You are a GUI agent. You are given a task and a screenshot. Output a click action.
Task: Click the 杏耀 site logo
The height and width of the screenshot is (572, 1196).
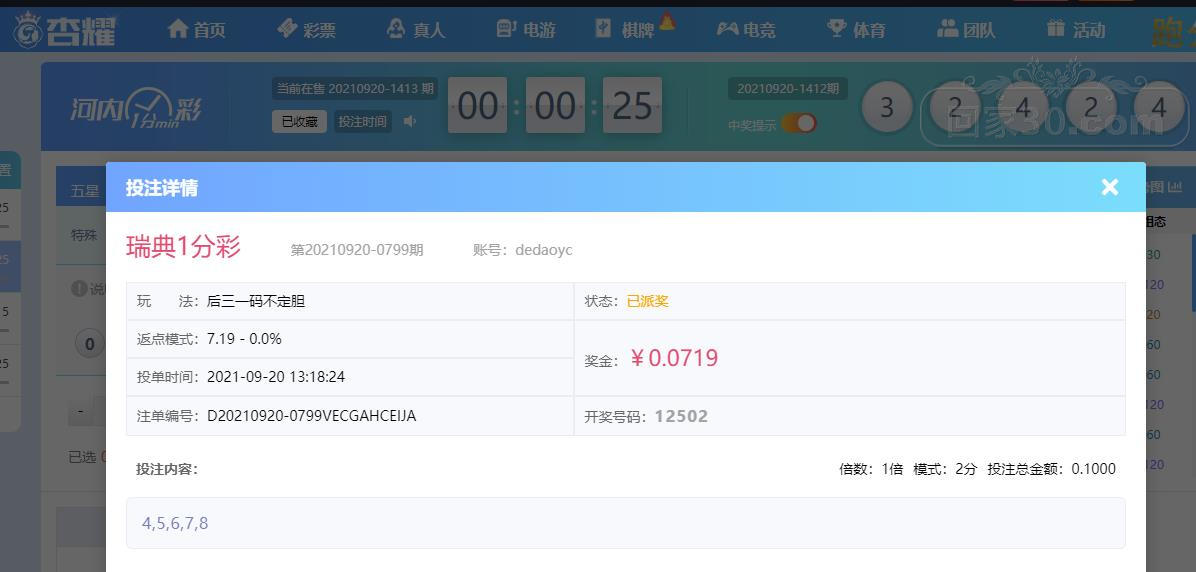(x=65, y=30)
